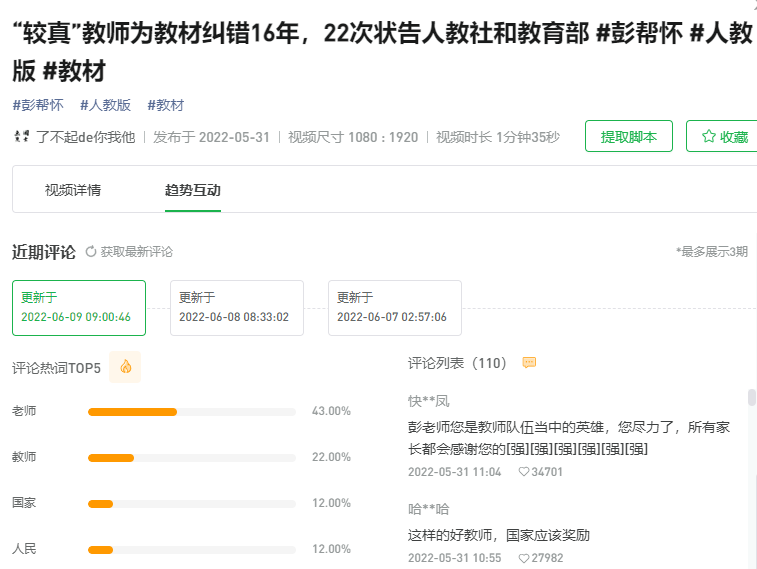The width and height of the screenshot is (757, 569).
Task: Click the heart icon with 27982 likes
Action: [523, 558]
